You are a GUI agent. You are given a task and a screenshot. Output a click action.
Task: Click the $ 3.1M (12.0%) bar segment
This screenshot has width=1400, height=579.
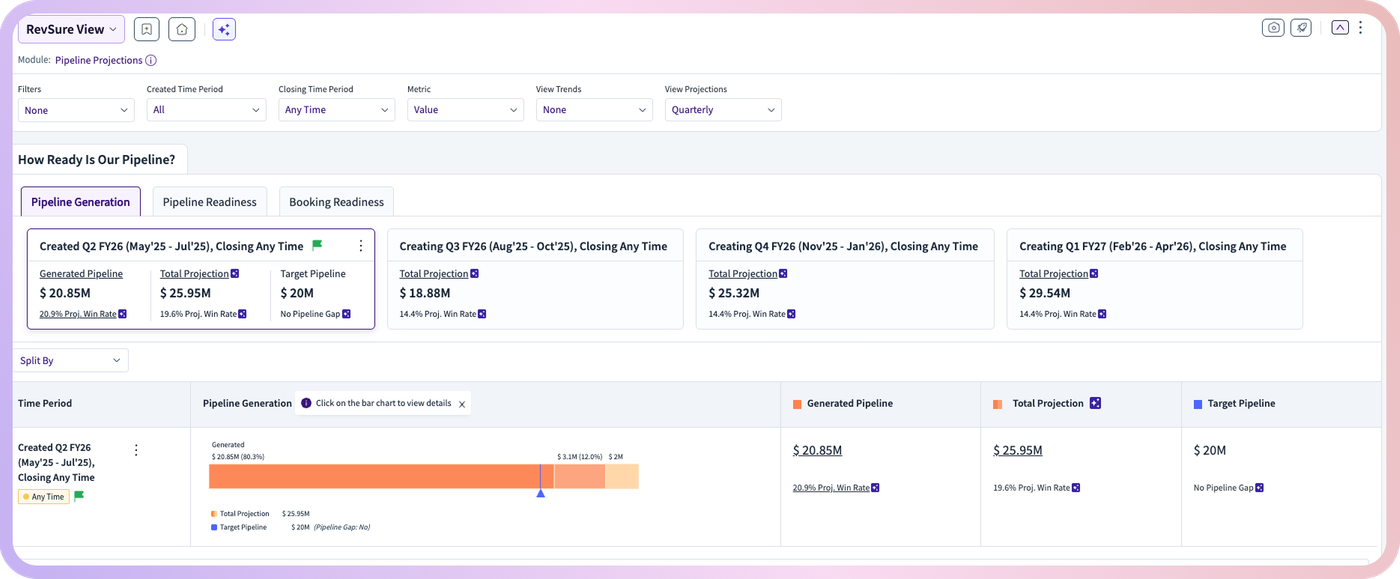[579, 476]
